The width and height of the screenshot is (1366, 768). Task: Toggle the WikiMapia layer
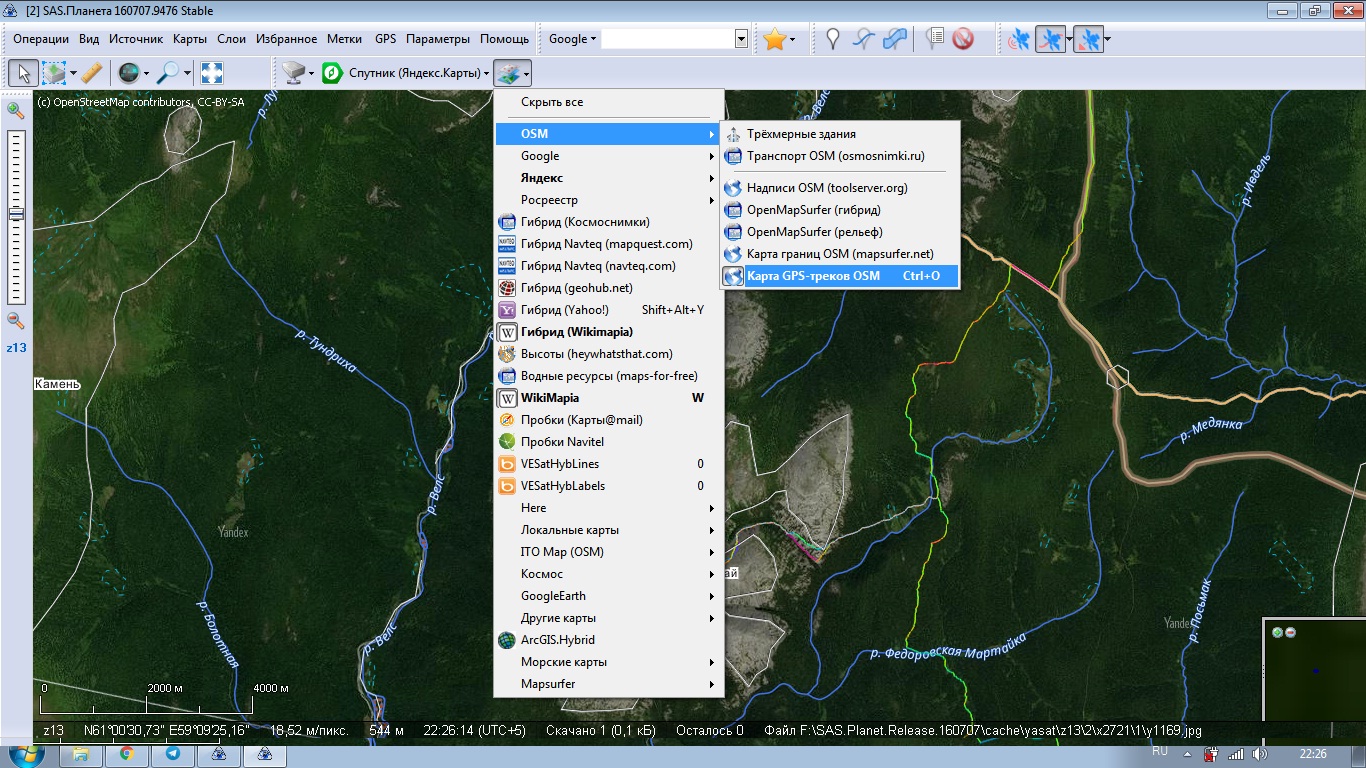pyautogui.click(x=609, y=398)
